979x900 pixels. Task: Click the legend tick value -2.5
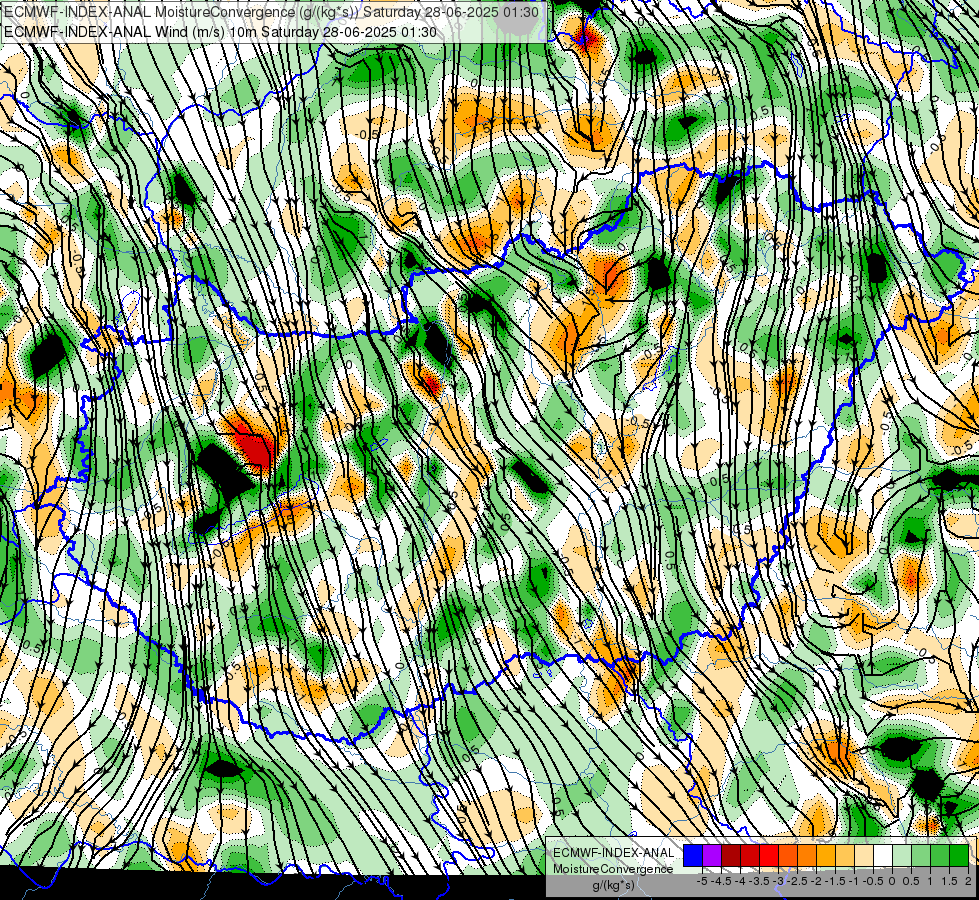point(797,881)
